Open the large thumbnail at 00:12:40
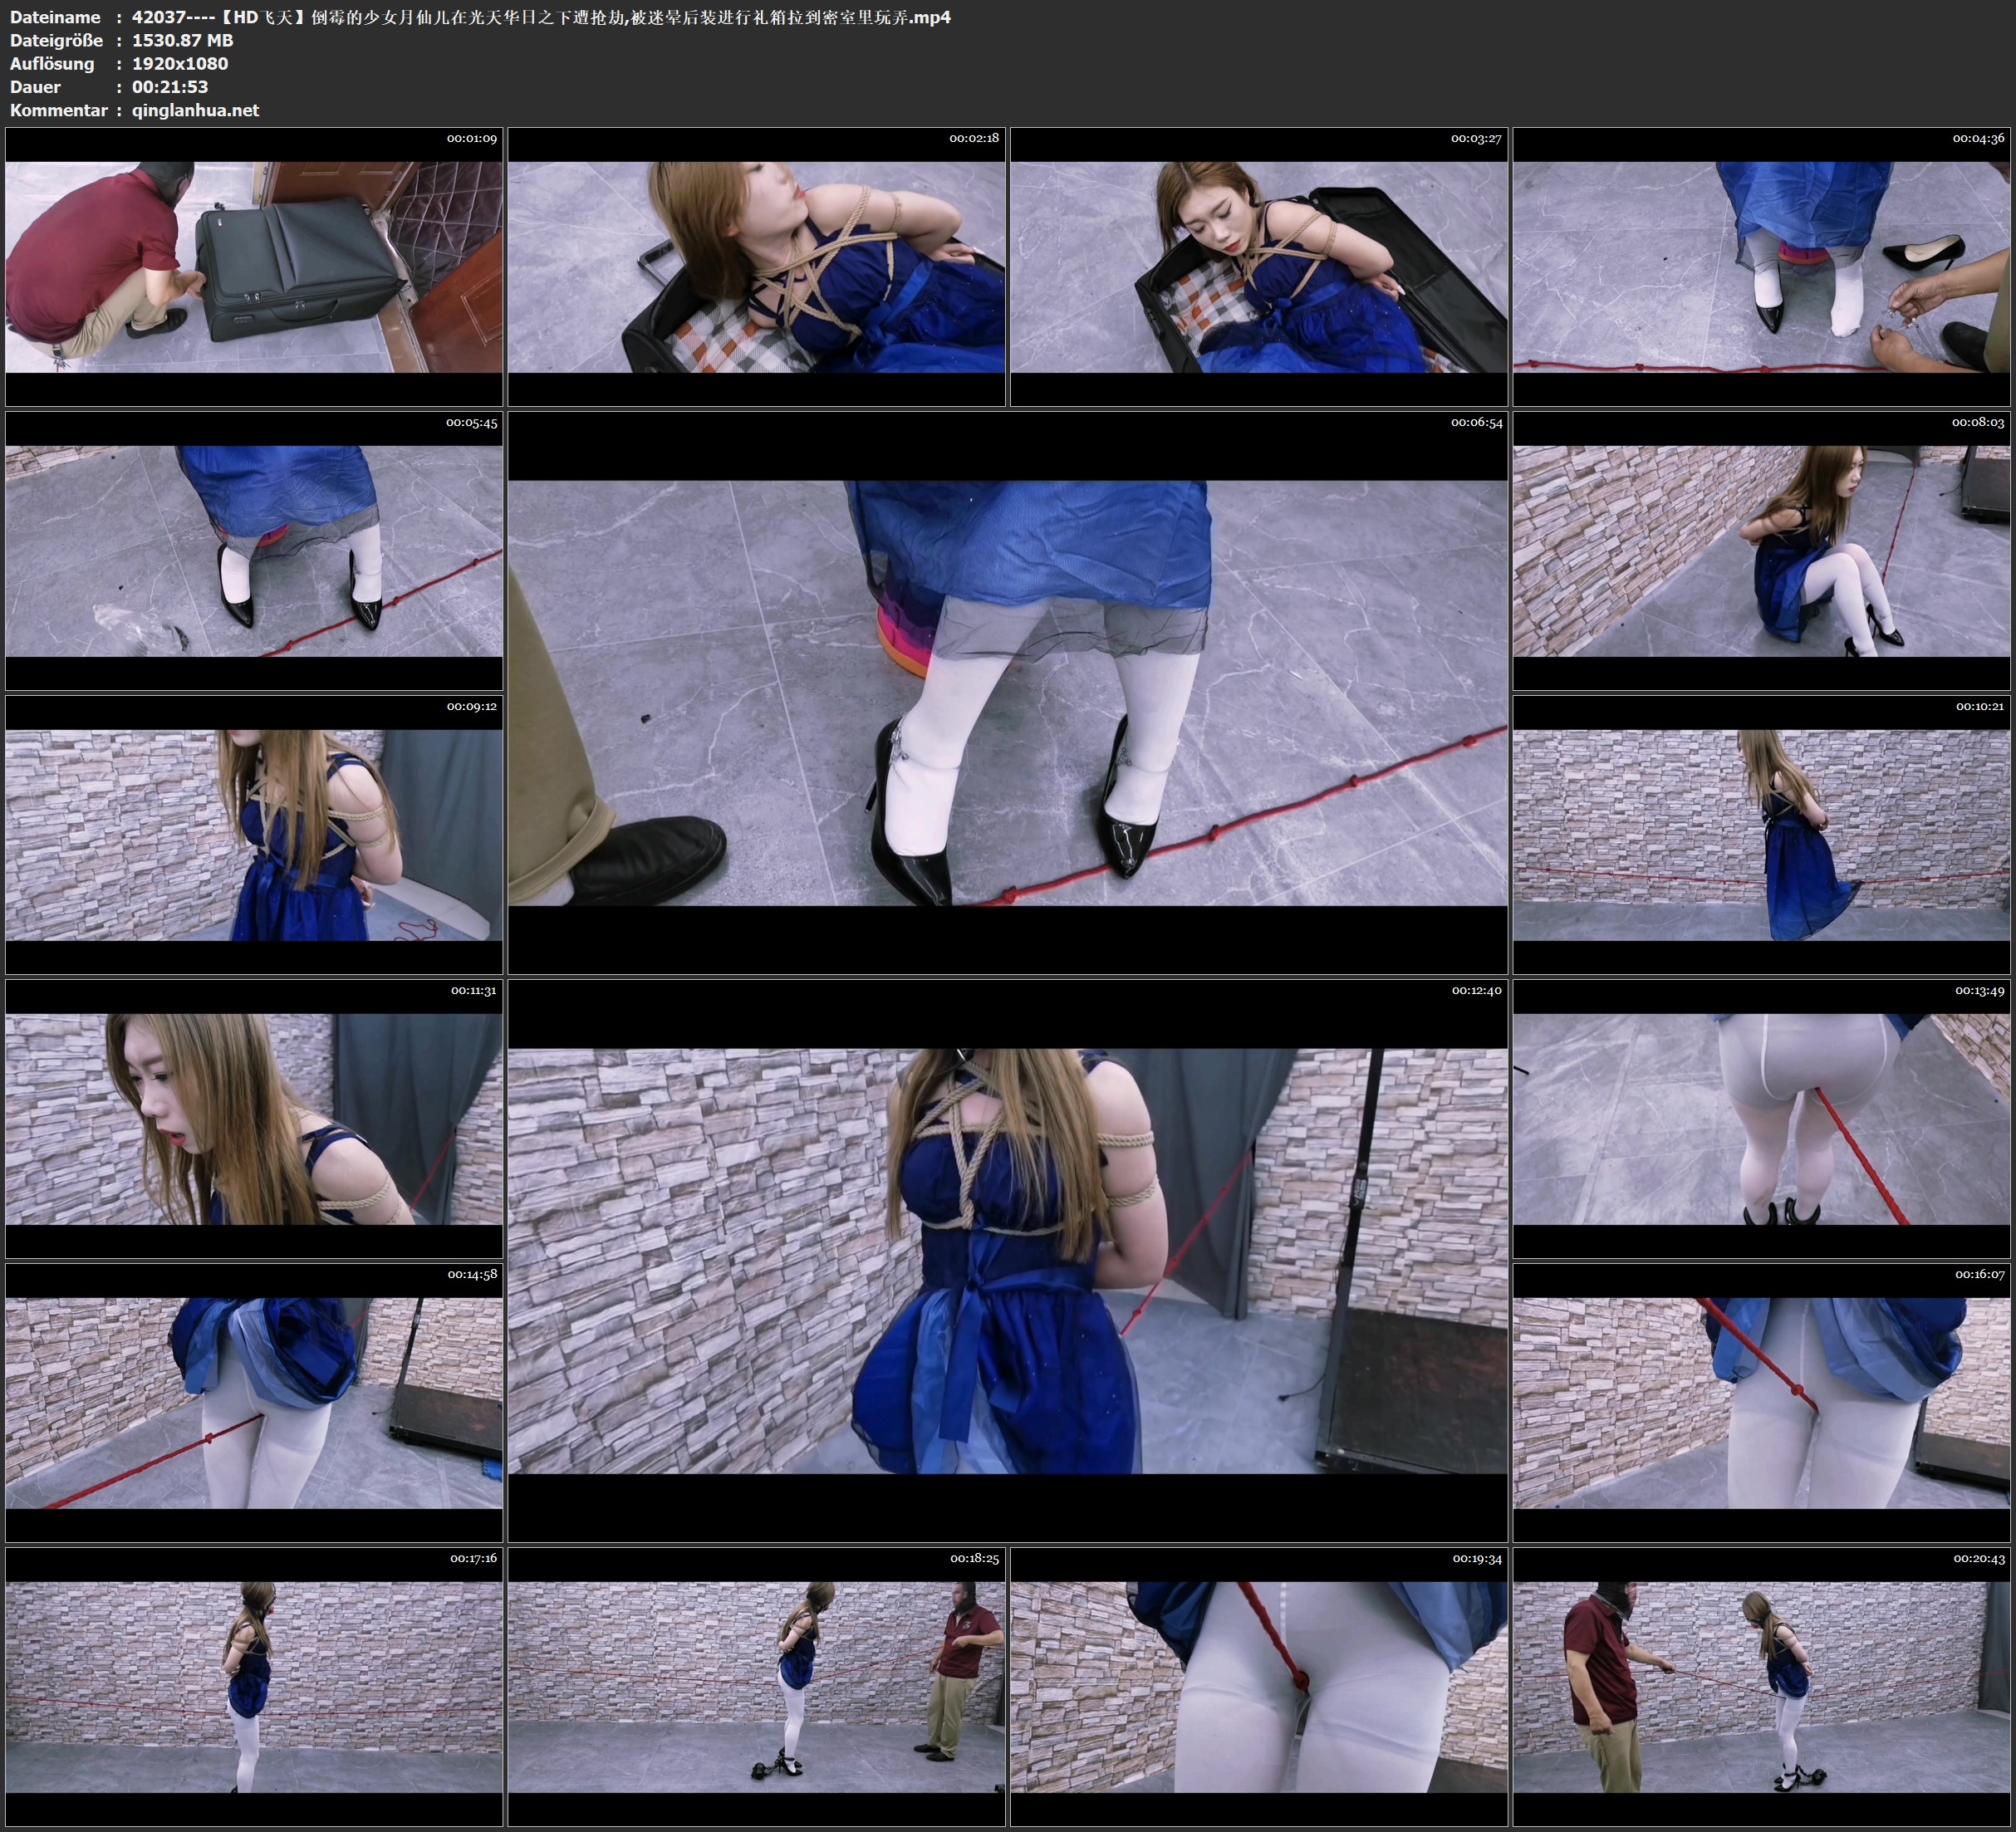 [1007, 1260]
